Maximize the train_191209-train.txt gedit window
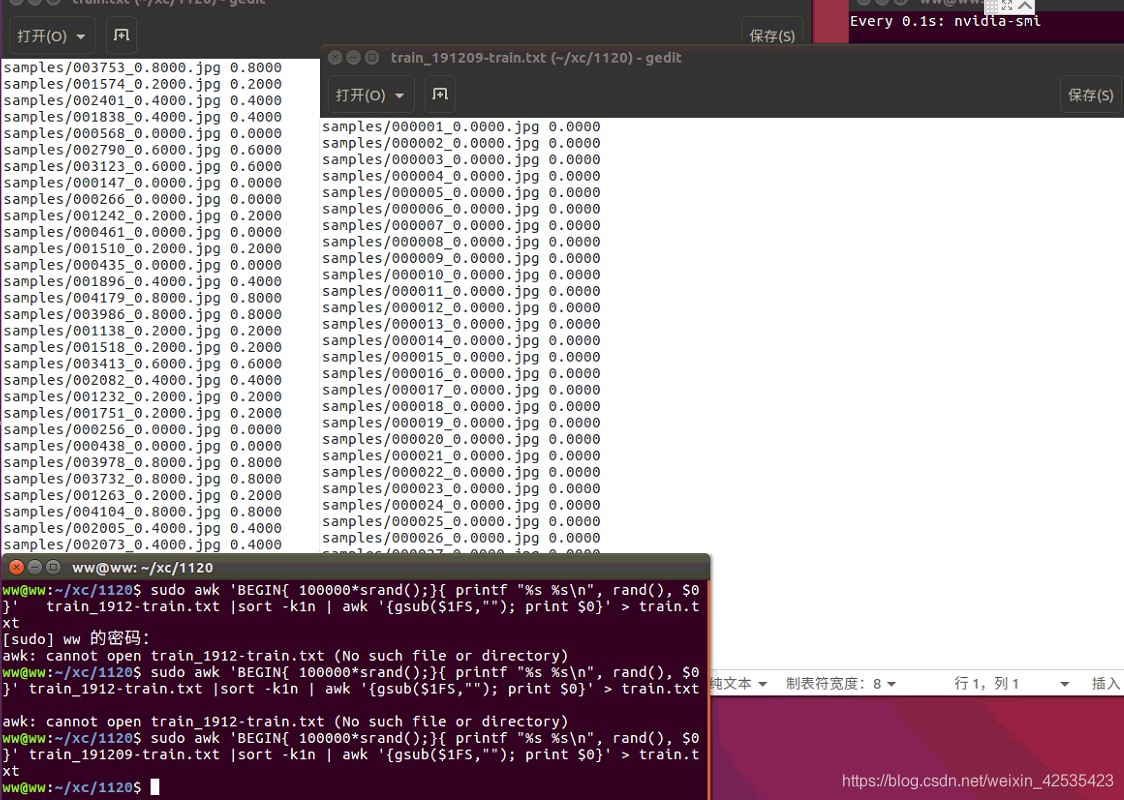The image size is (1124, 800). coord(372,57)
